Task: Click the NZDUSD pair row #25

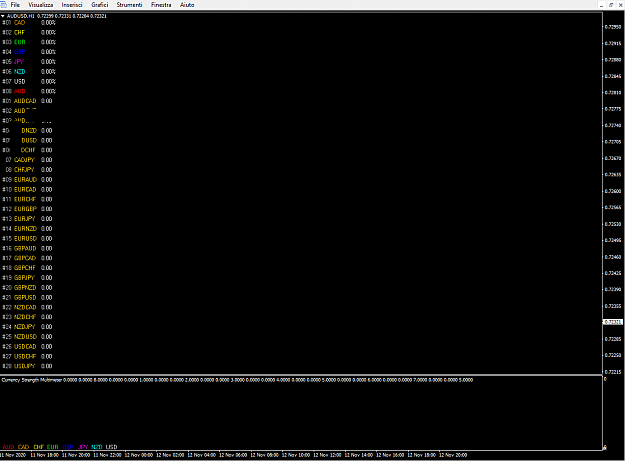Action: [27, 337]
